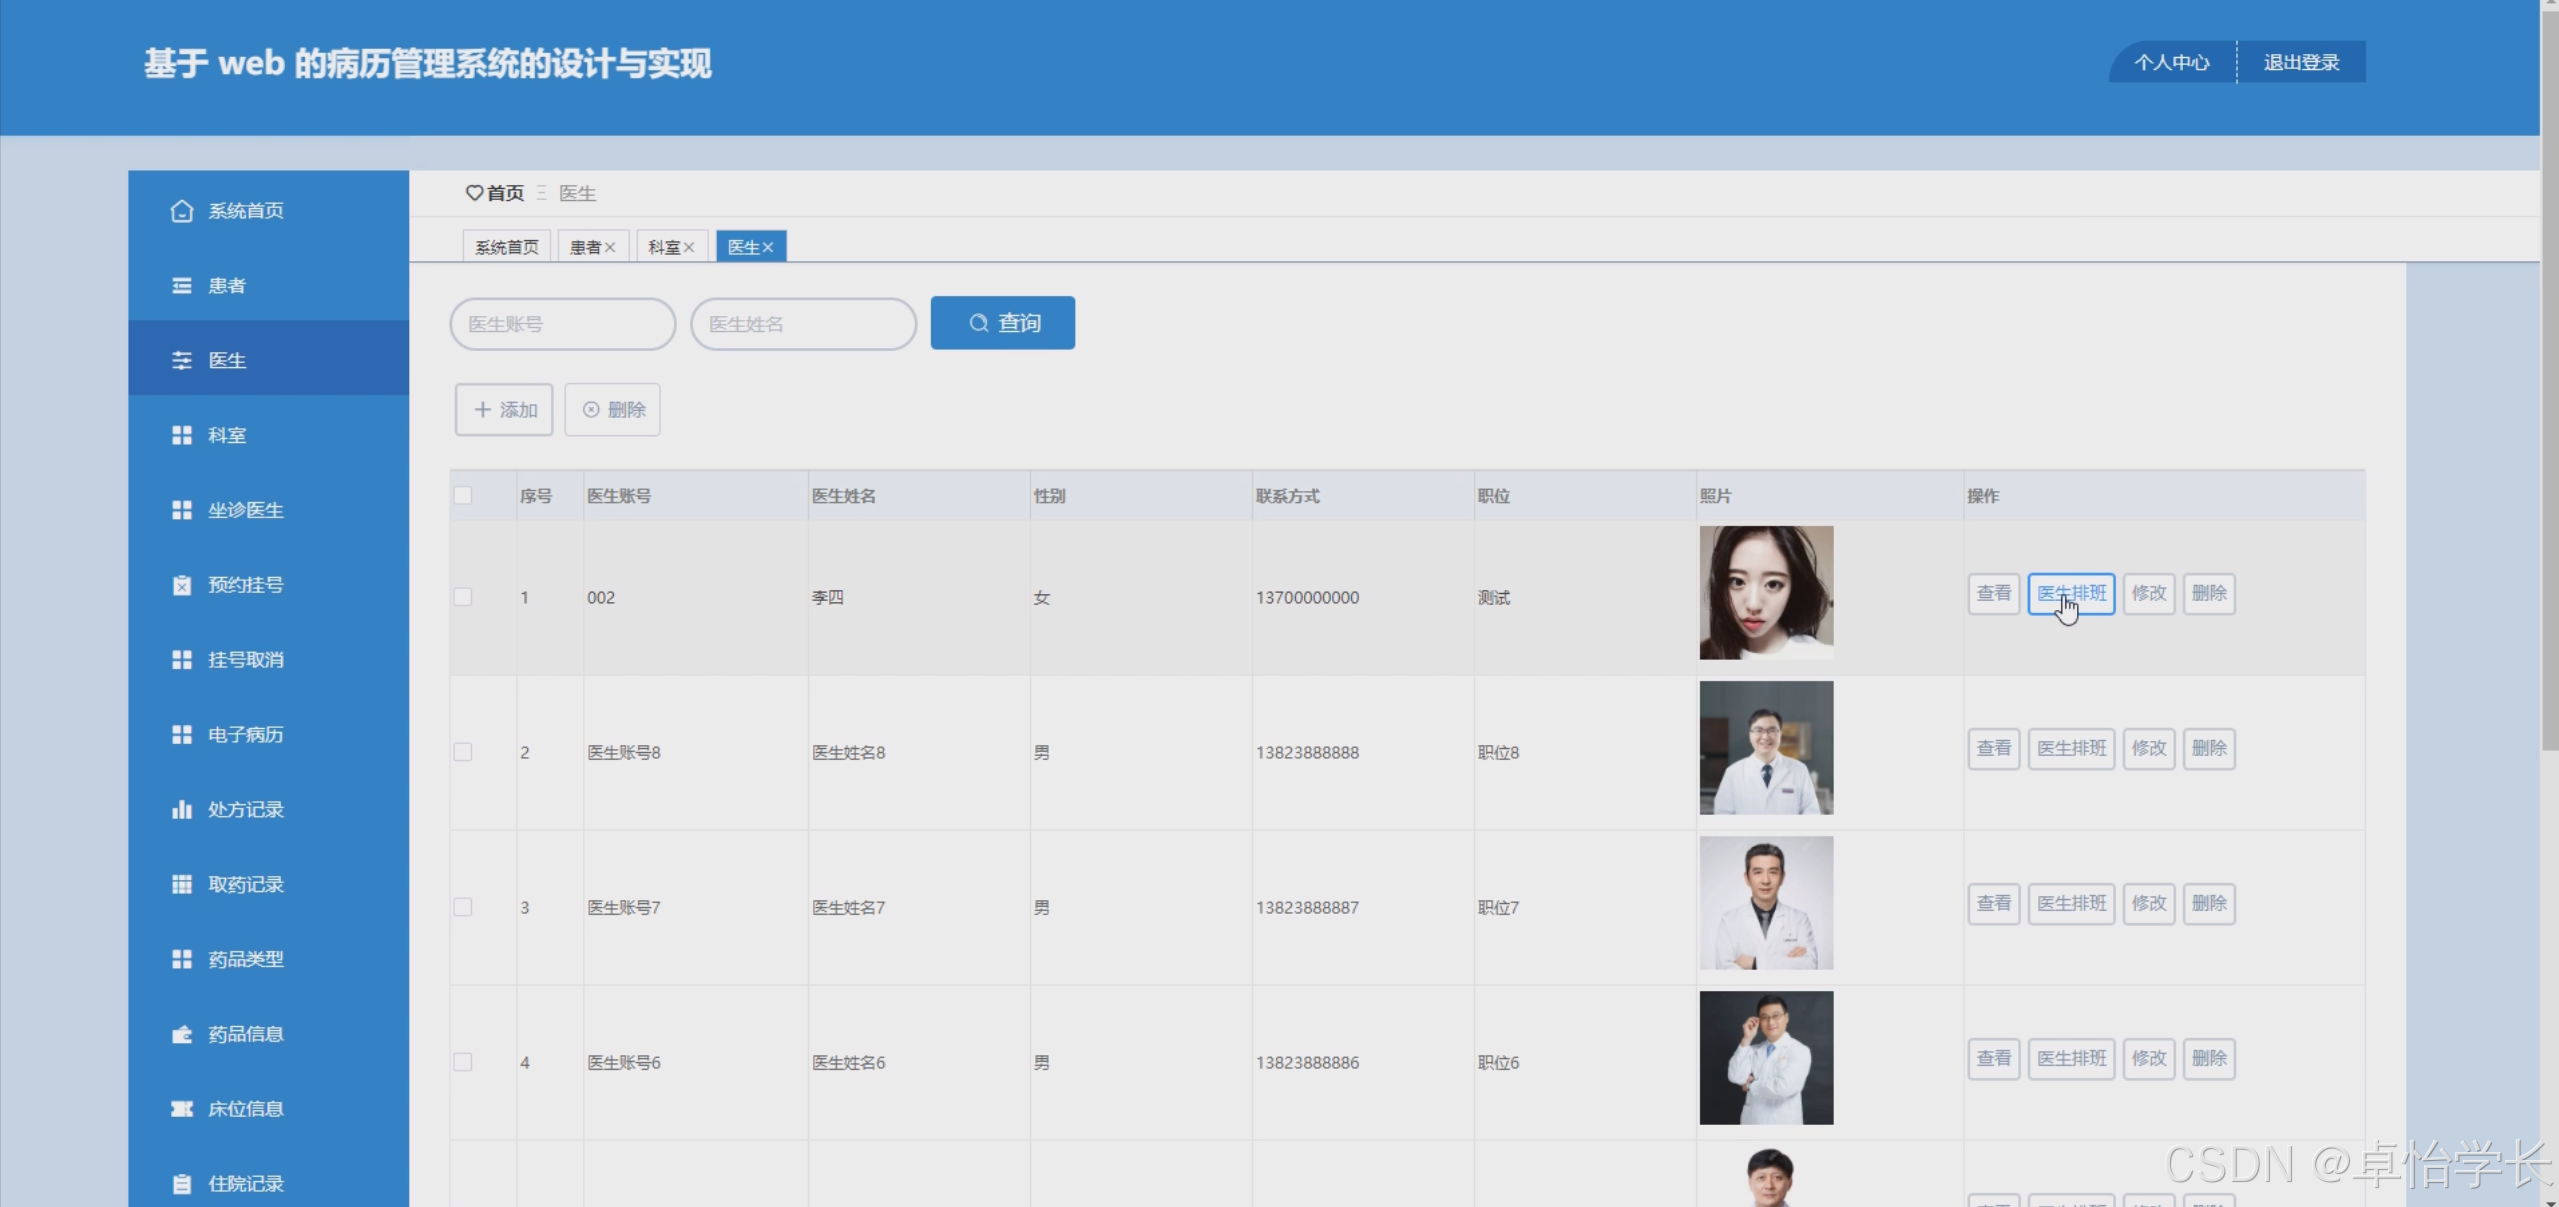Close the 科室 tab
This screenshot has width=2559, height=1207.
tap(689, 247)
